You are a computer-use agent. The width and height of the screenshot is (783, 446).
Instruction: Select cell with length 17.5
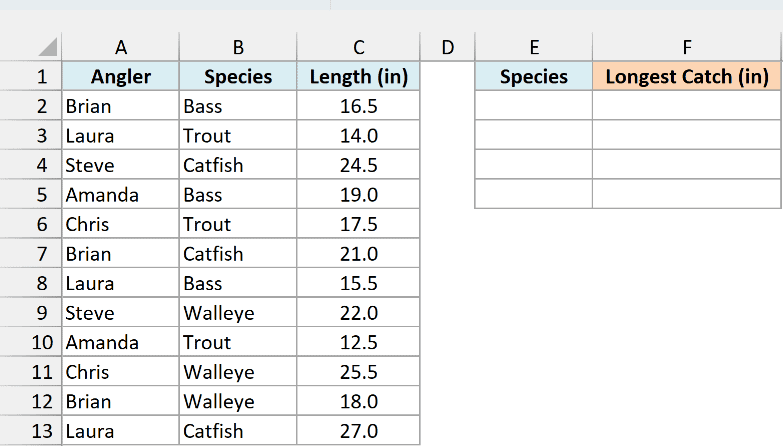[x=359, y=224]
